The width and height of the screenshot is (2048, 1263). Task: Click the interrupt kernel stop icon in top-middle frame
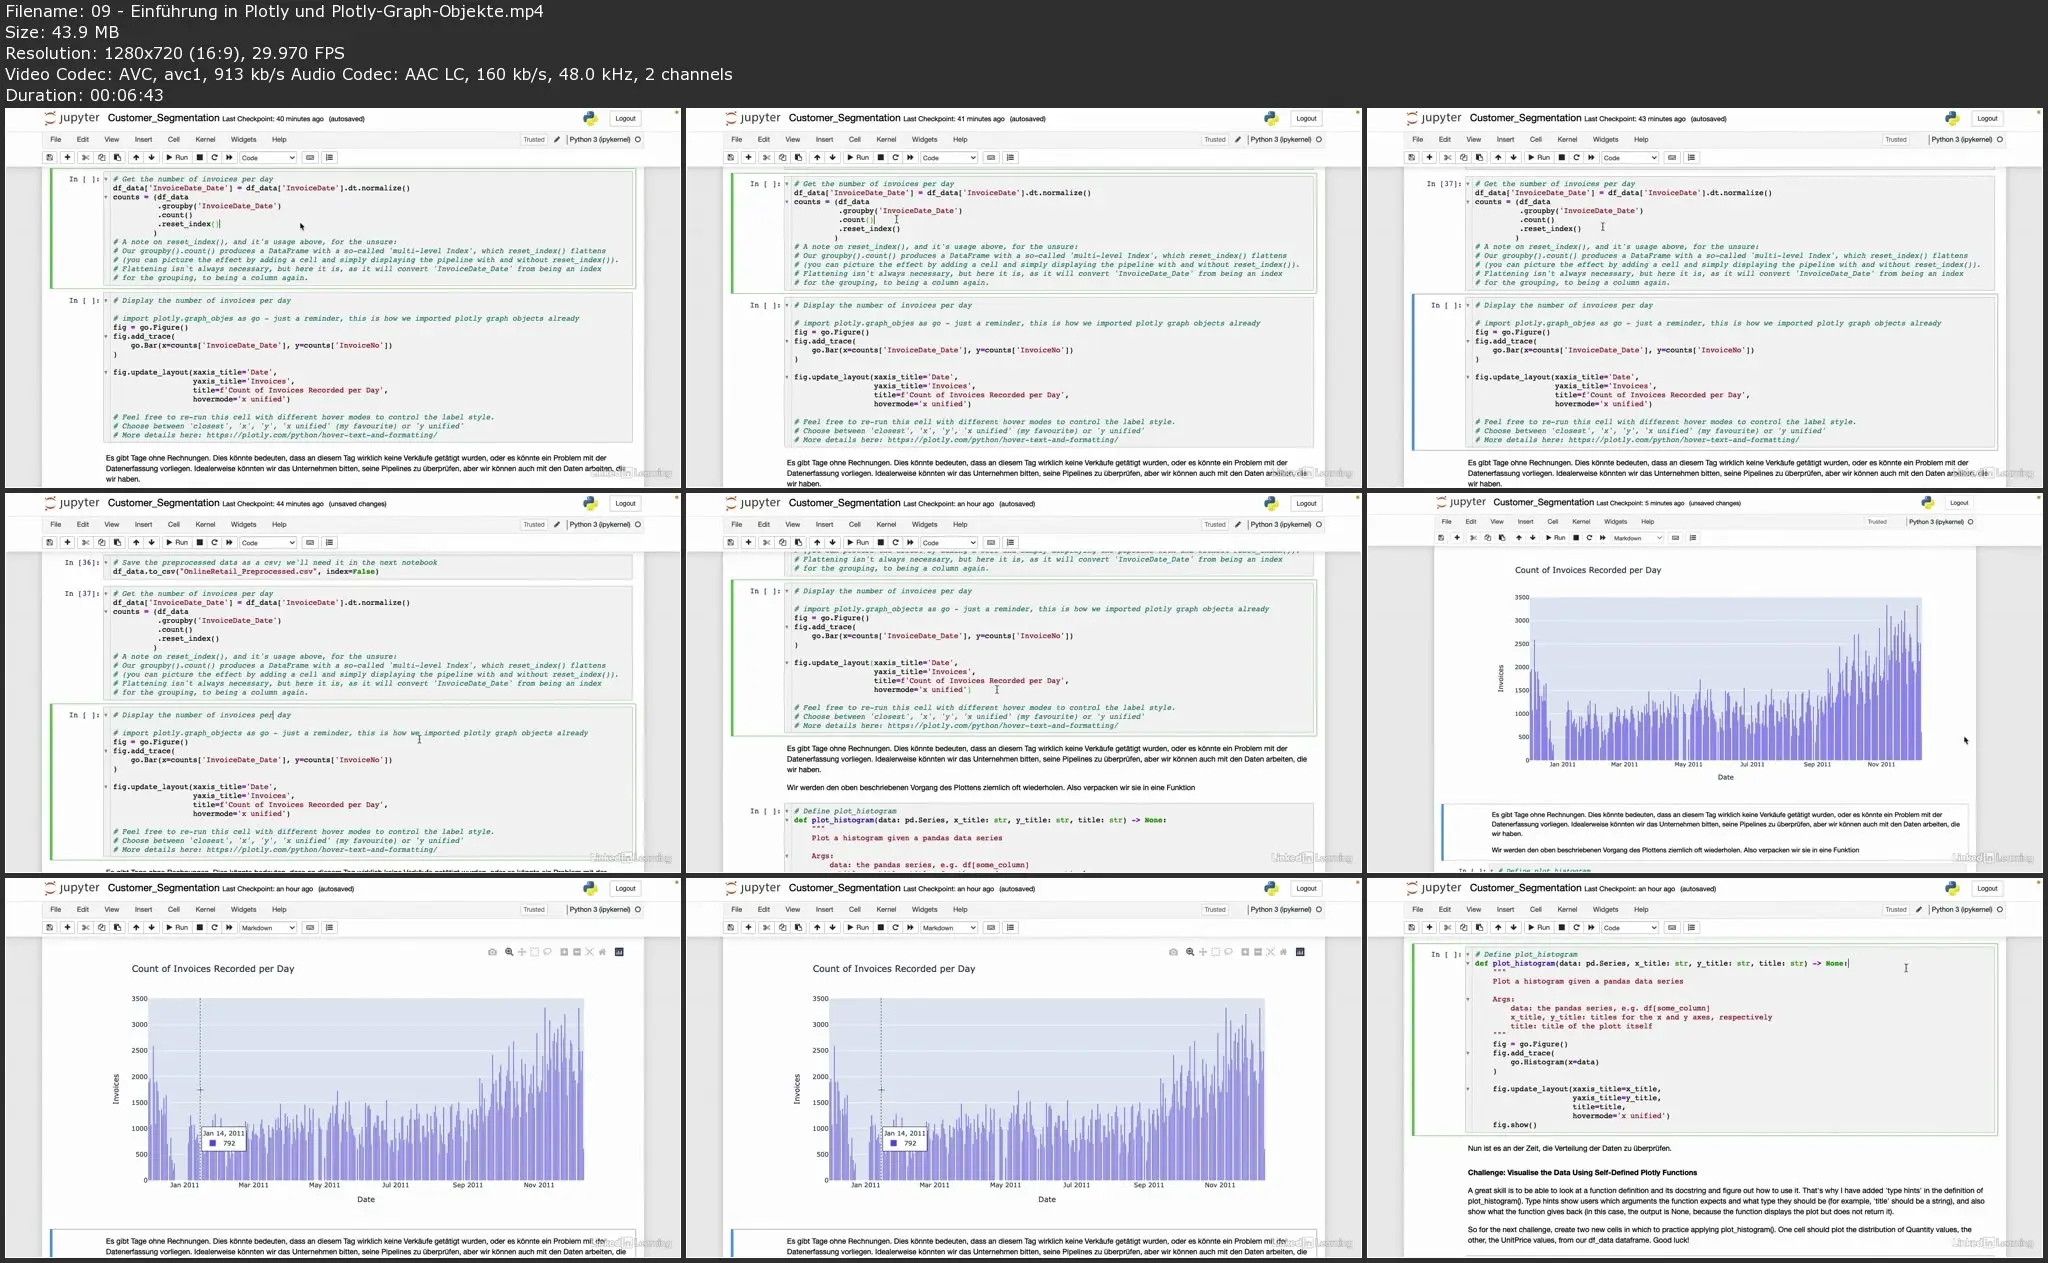pos(881,157)
